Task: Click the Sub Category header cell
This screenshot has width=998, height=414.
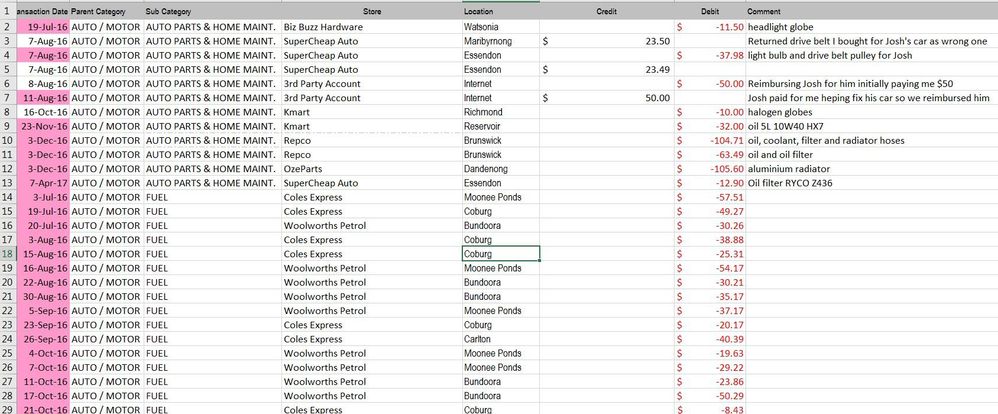Action: (213, 11)
